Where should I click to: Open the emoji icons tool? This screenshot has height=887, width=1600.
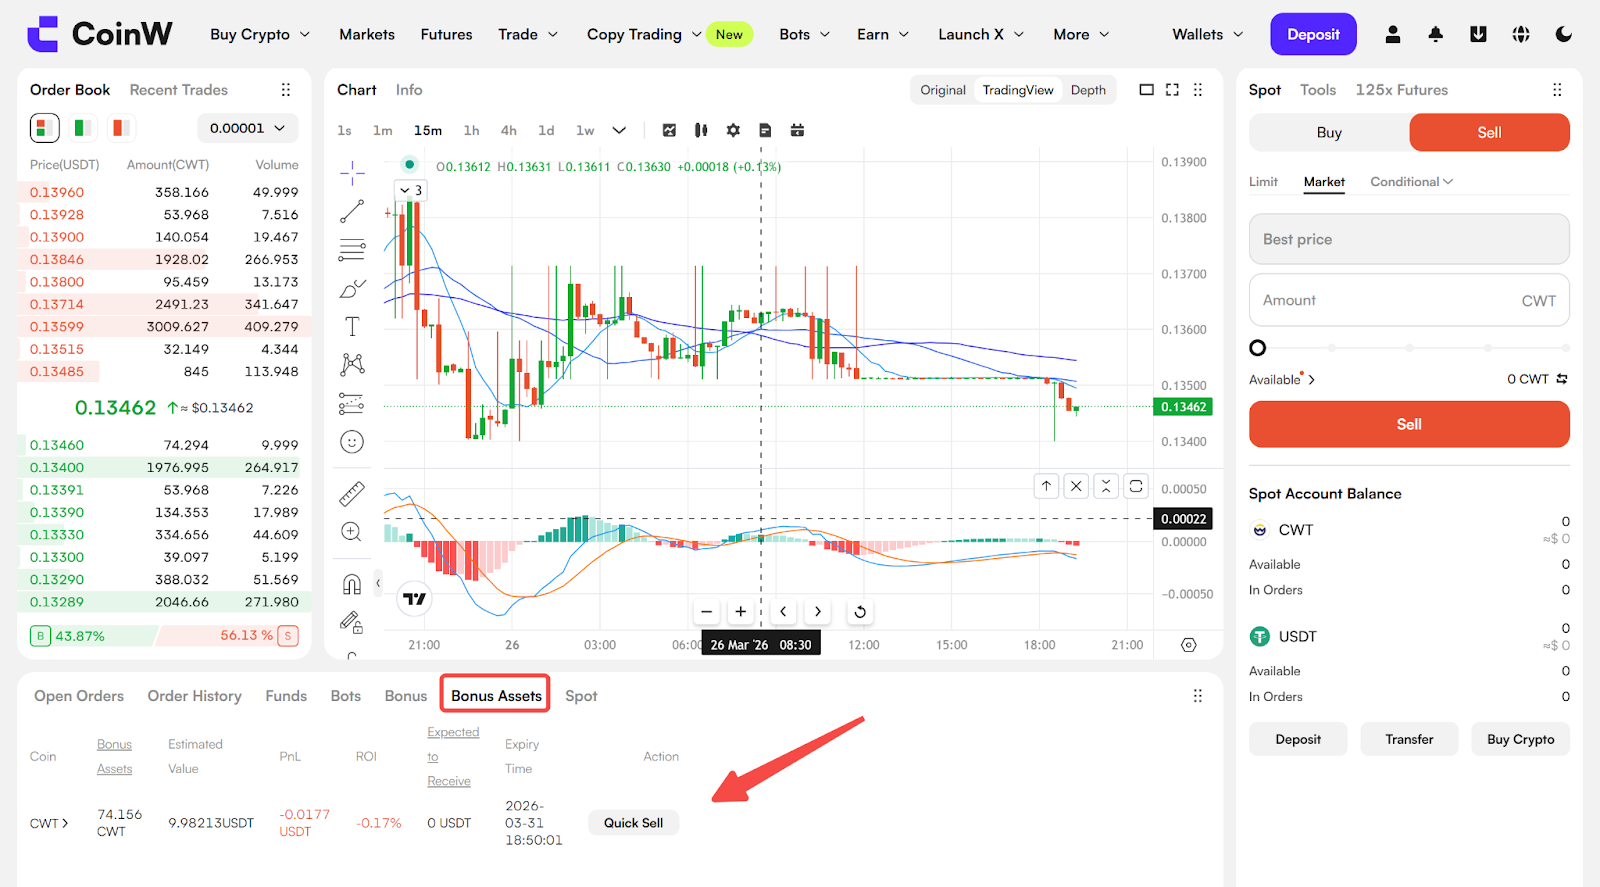tap(352, 442)
